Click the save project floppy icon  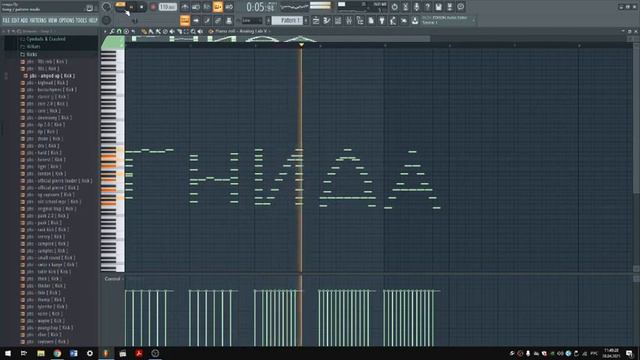click(x=438, y=7)
